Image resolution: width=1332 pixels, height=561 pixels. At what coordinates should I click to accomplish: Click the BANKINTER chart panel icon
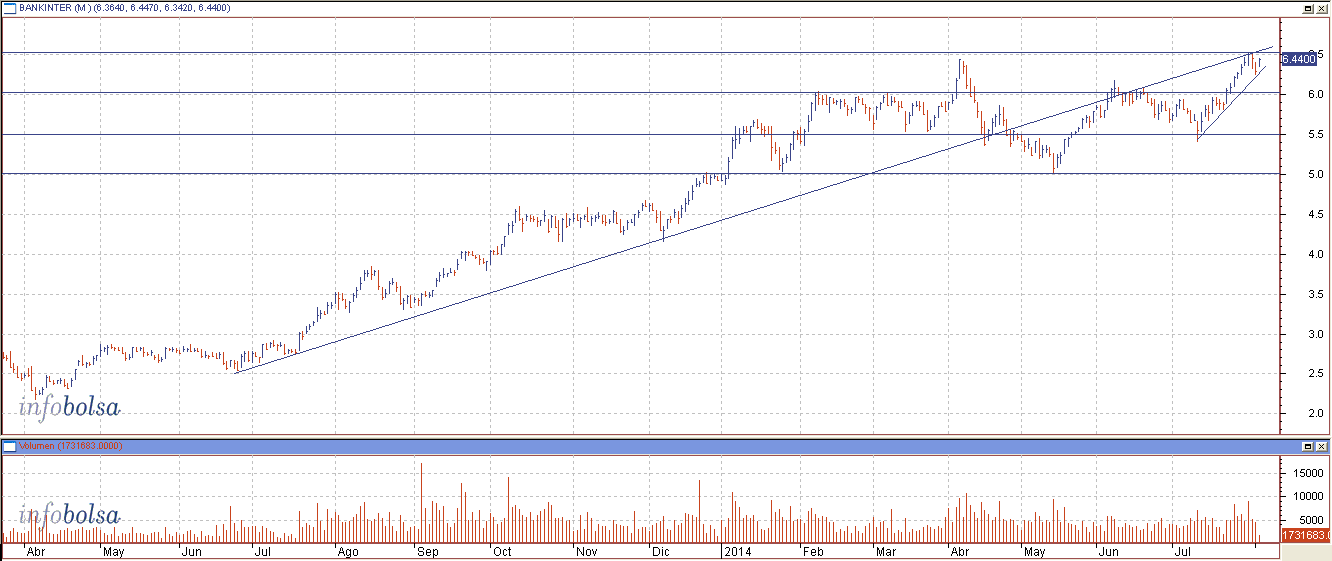pyautogui.click(x=10, y=7)
